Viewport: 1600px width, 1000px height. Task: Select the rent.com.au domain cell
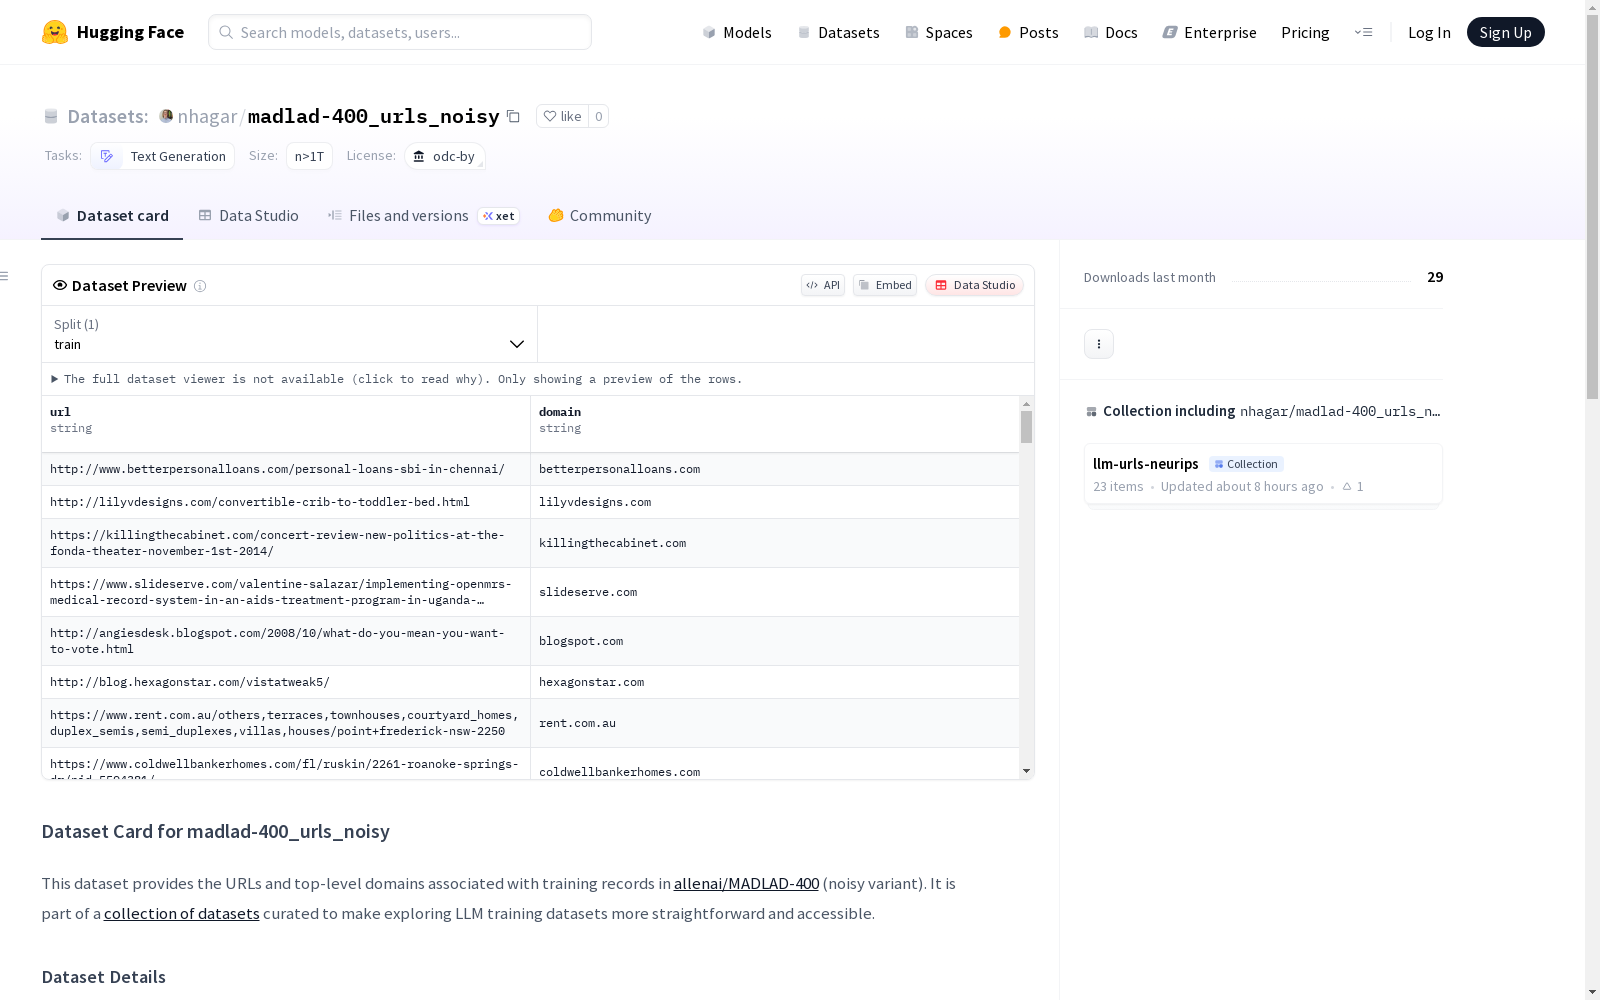coord(775,723)
